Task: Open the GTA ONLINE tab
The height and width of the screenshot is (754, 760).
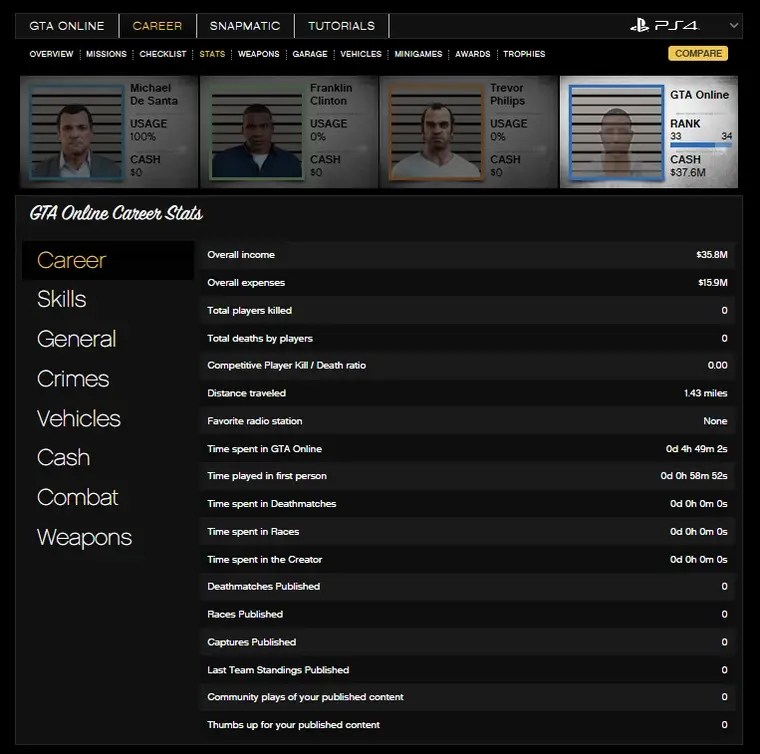Action: click(67, 26)
